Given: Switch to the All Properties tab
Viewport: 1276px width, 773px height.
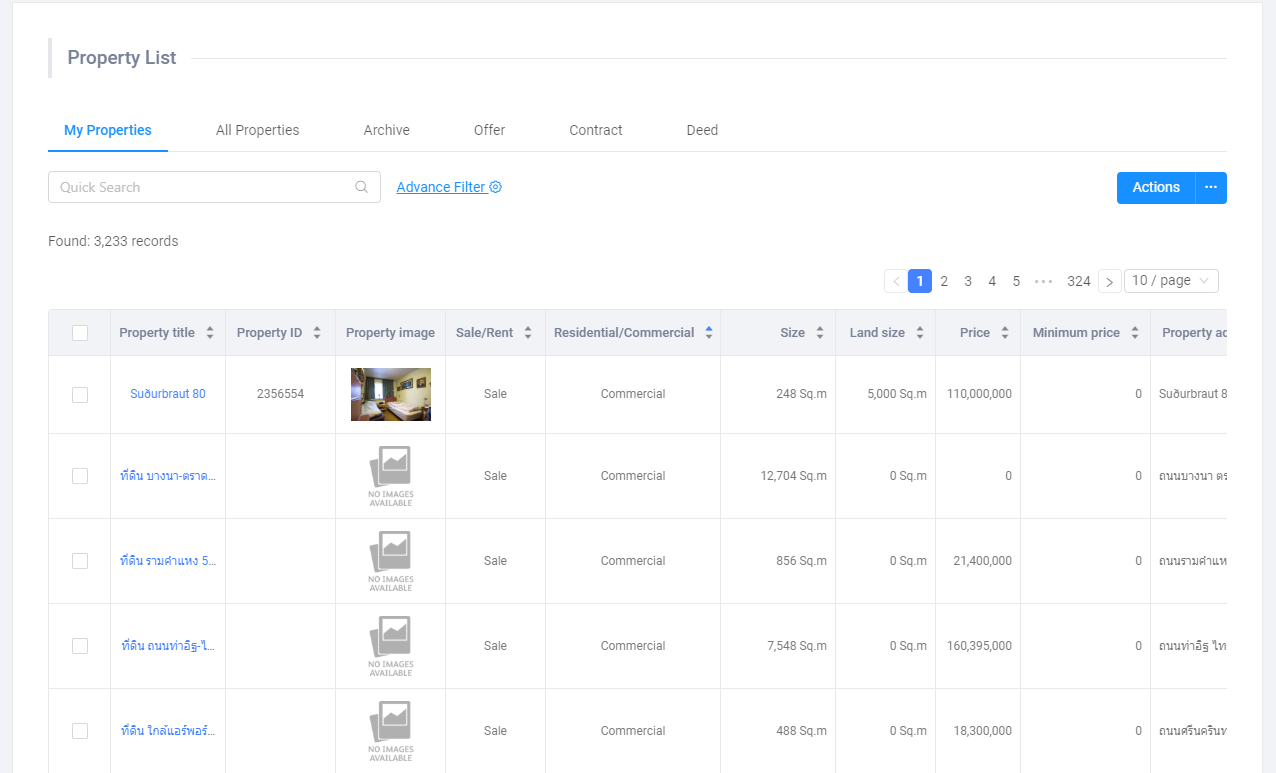Looking at the screenshot, I should pyautogui.click(x=257, y=130).
